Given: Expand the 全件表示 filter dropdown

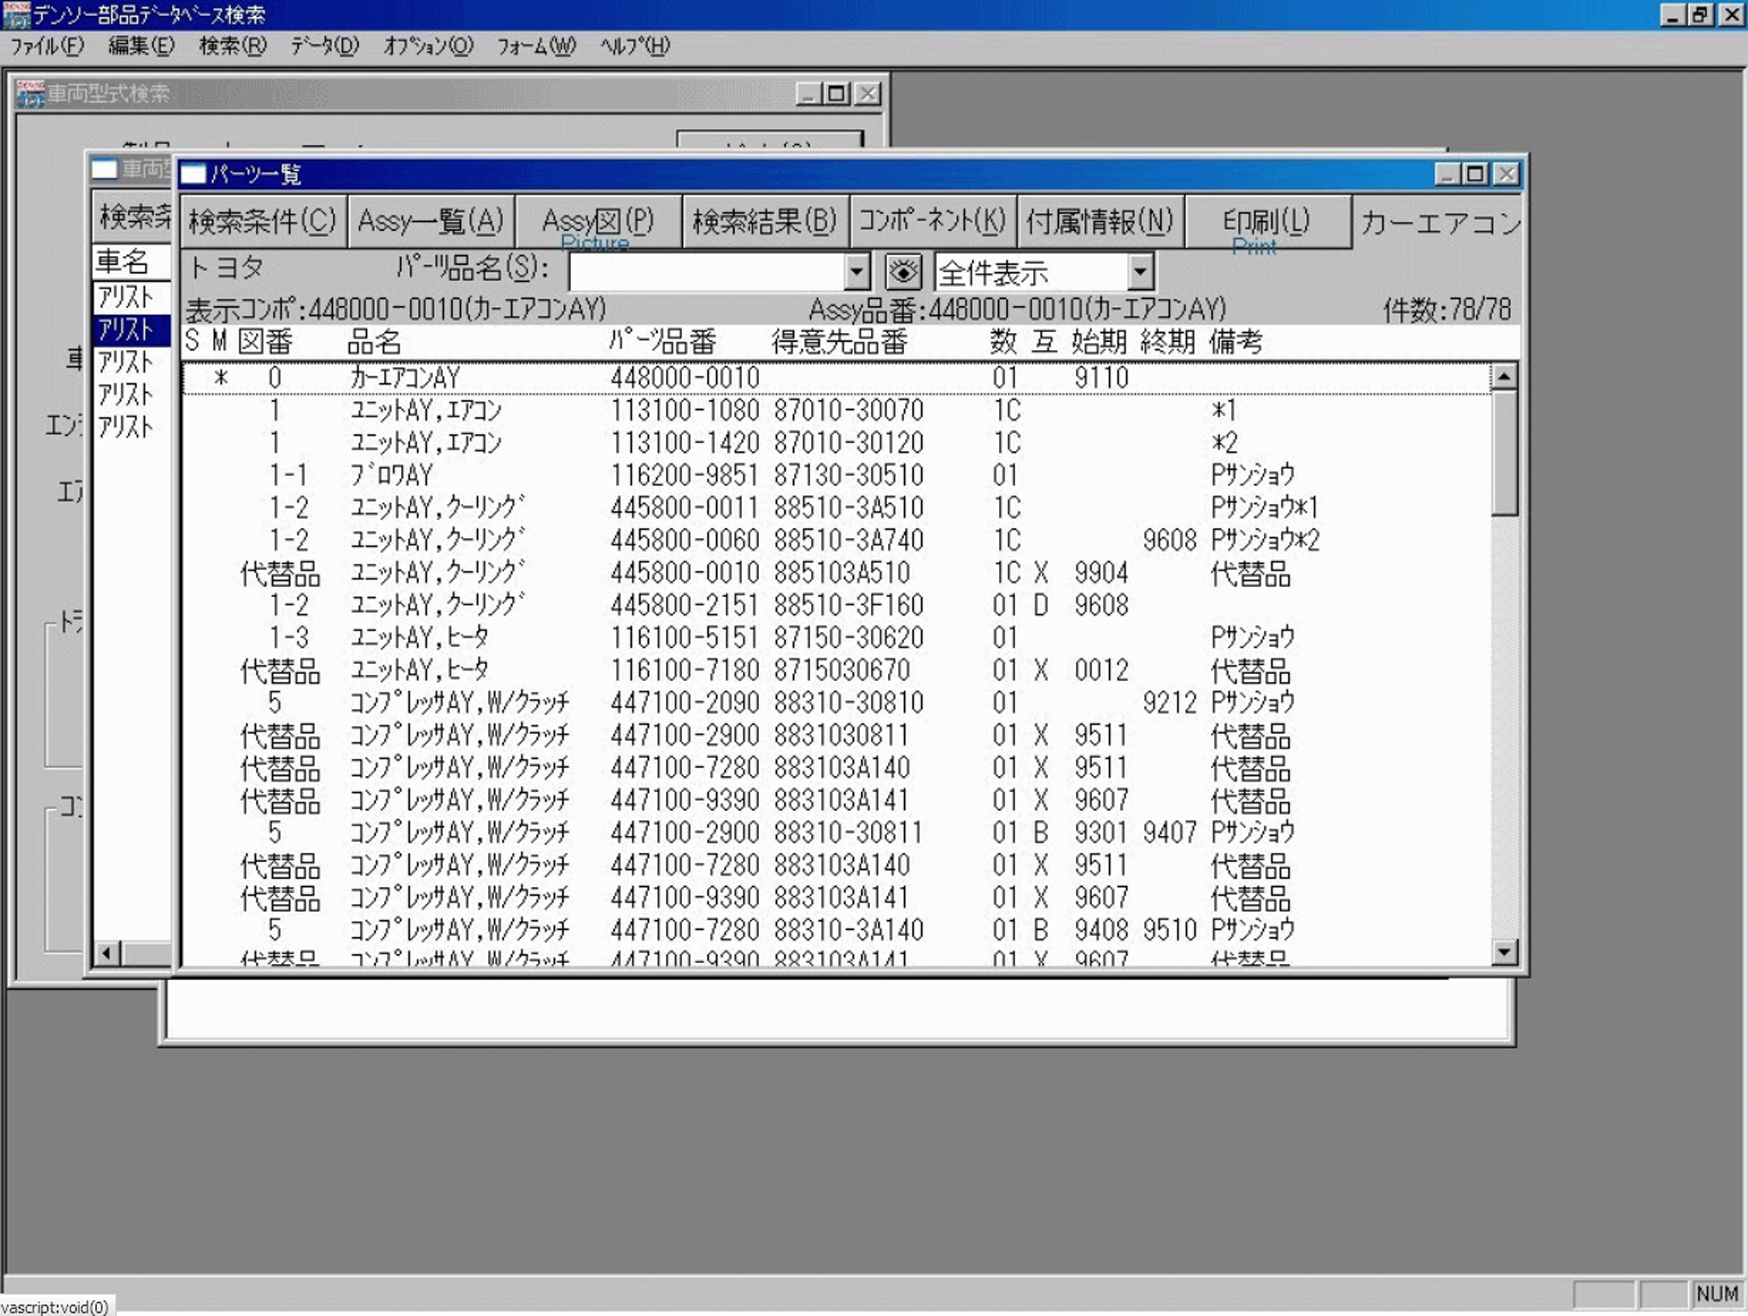Looking at the screenshot, I should 1140,271.
